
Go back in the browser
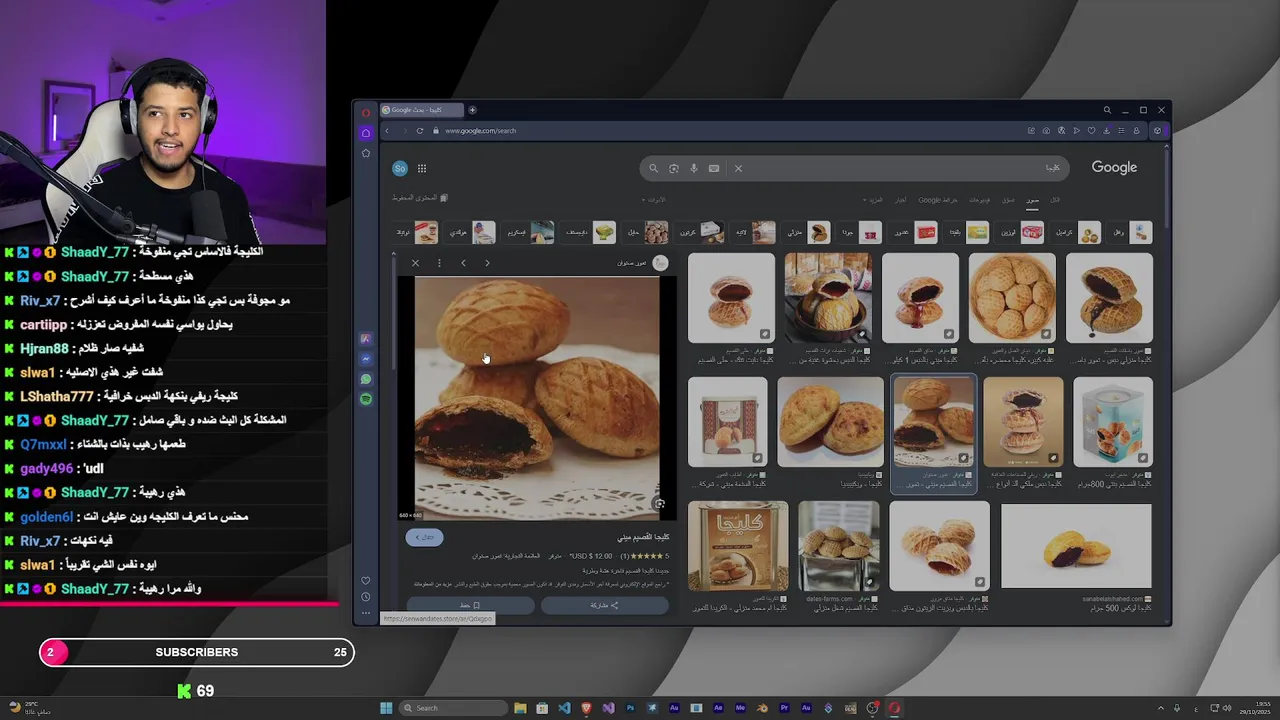pyautogui.click(x=388, y=131)
